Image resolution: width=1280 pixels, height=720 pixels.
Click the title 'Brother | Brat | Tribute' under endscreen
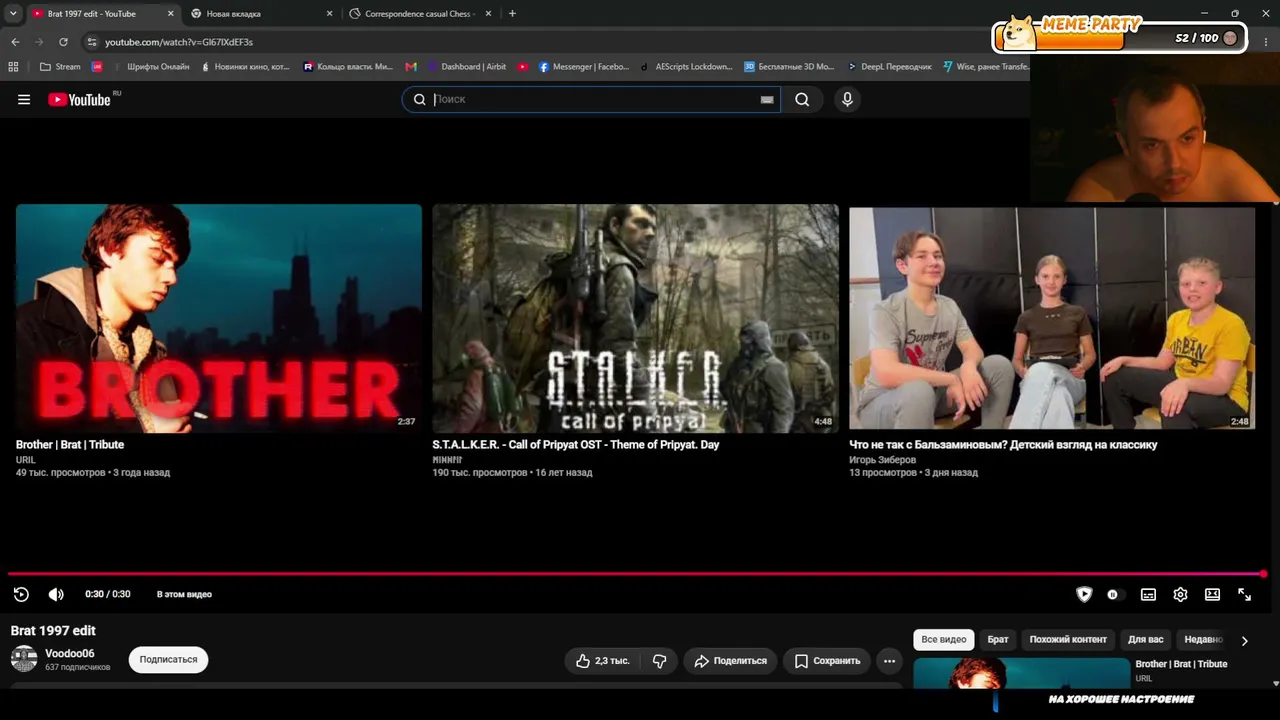(x=70, y=445)
